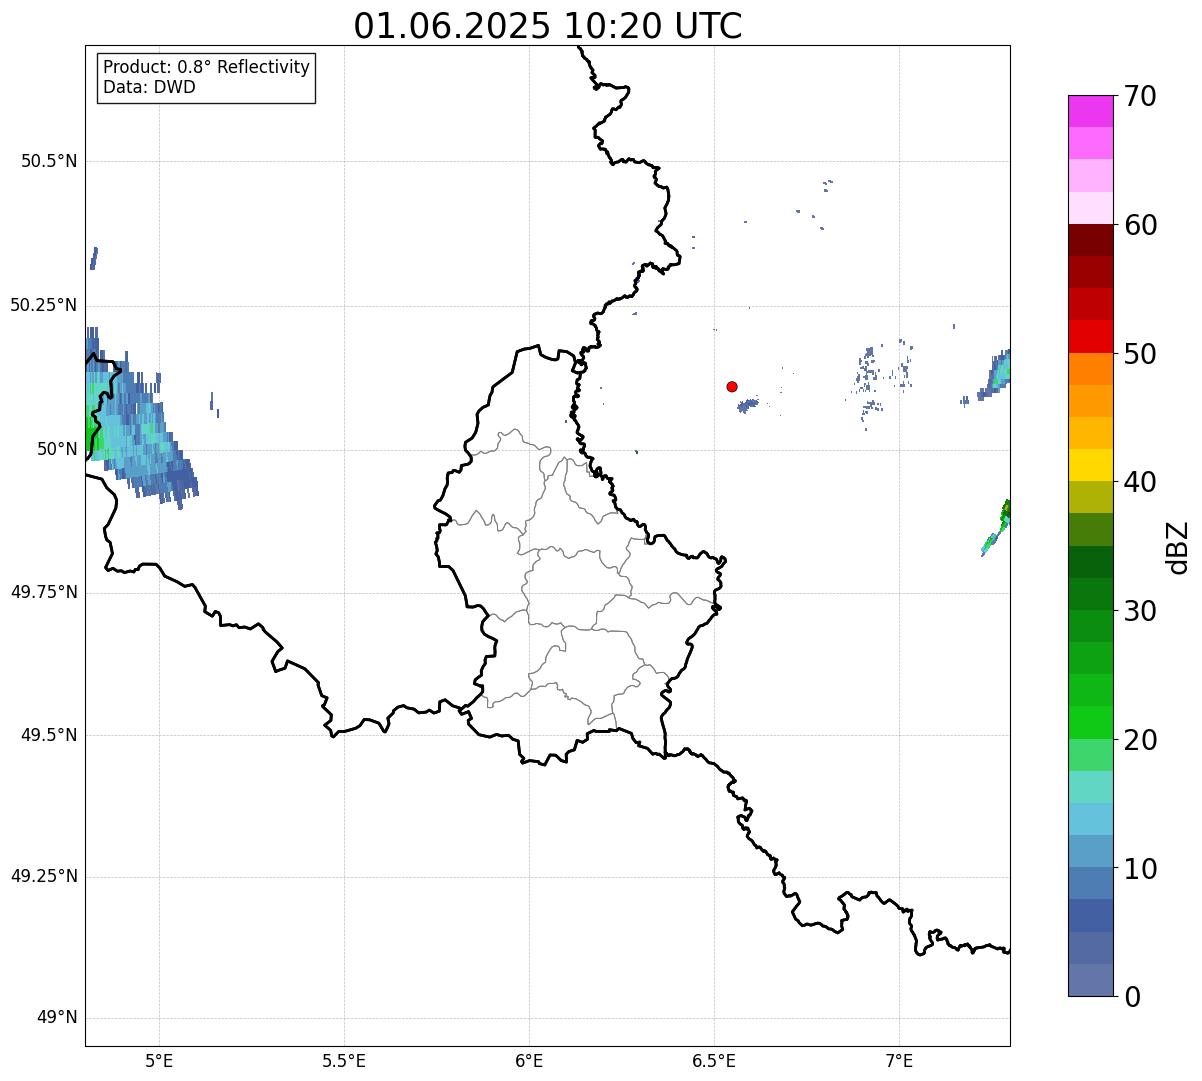Click the latitude label 50.25°N
Screen dimensions: 1202x1081
[44, 305]
